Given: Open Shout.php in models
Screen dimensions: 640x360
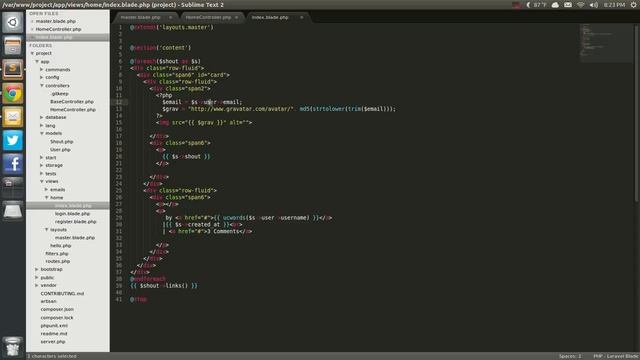Looking at the screenshot, I should (x=62, y=142).
